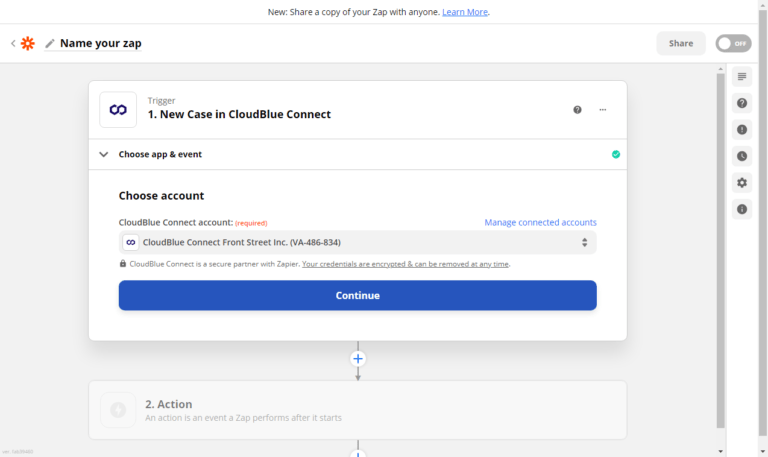
Task: Open the alert exclamation icon in sidebar
Action: [742, 129]
